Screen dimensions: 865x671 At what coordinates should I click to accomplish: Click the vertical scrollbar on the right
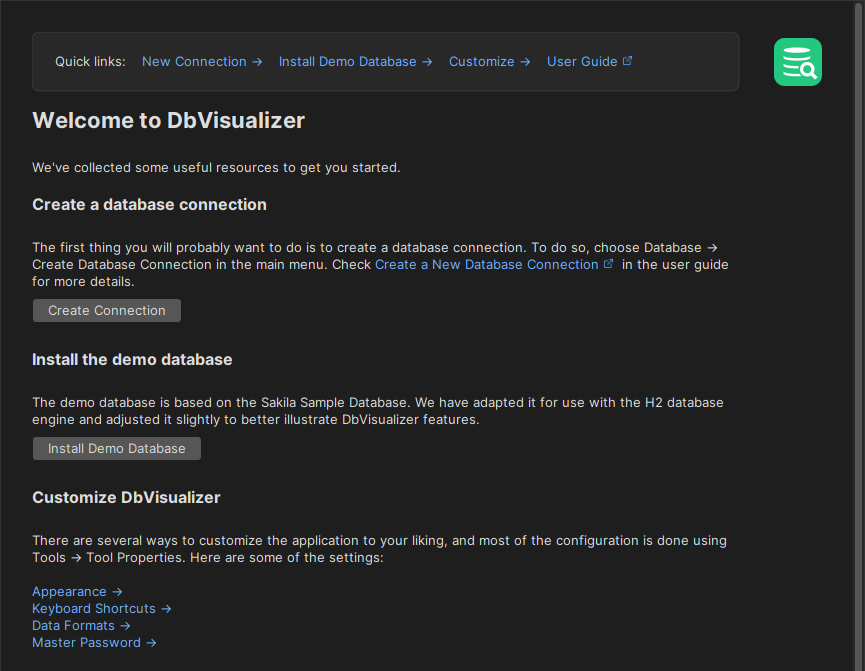pyautogui.click(x=859, y=336)
